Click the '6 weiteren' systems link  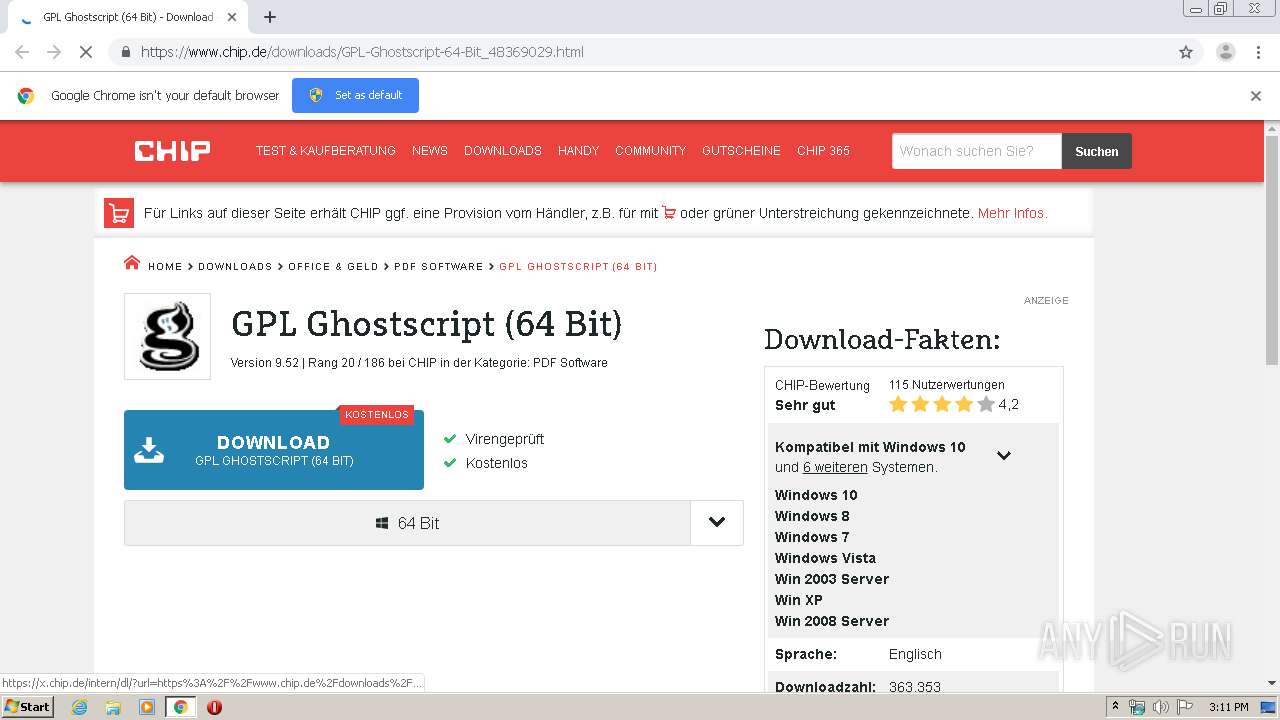coord(835,467)
